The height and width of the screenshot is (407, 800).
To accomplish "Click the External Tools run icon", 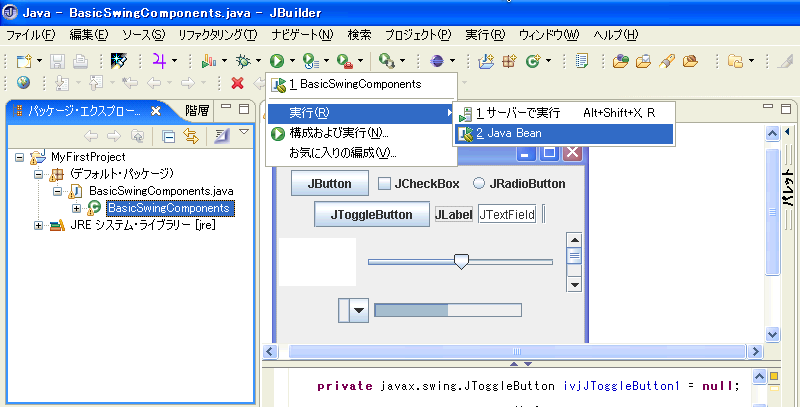I will (344, 61).
